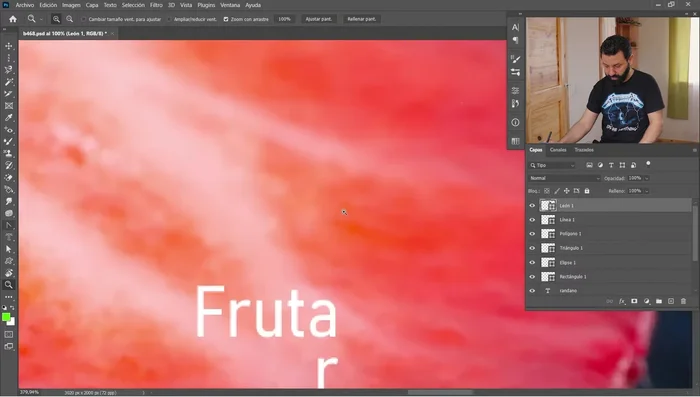Select the Lasso tool
The height and width of the screenshot is (397, 700).
coord(8,70)
